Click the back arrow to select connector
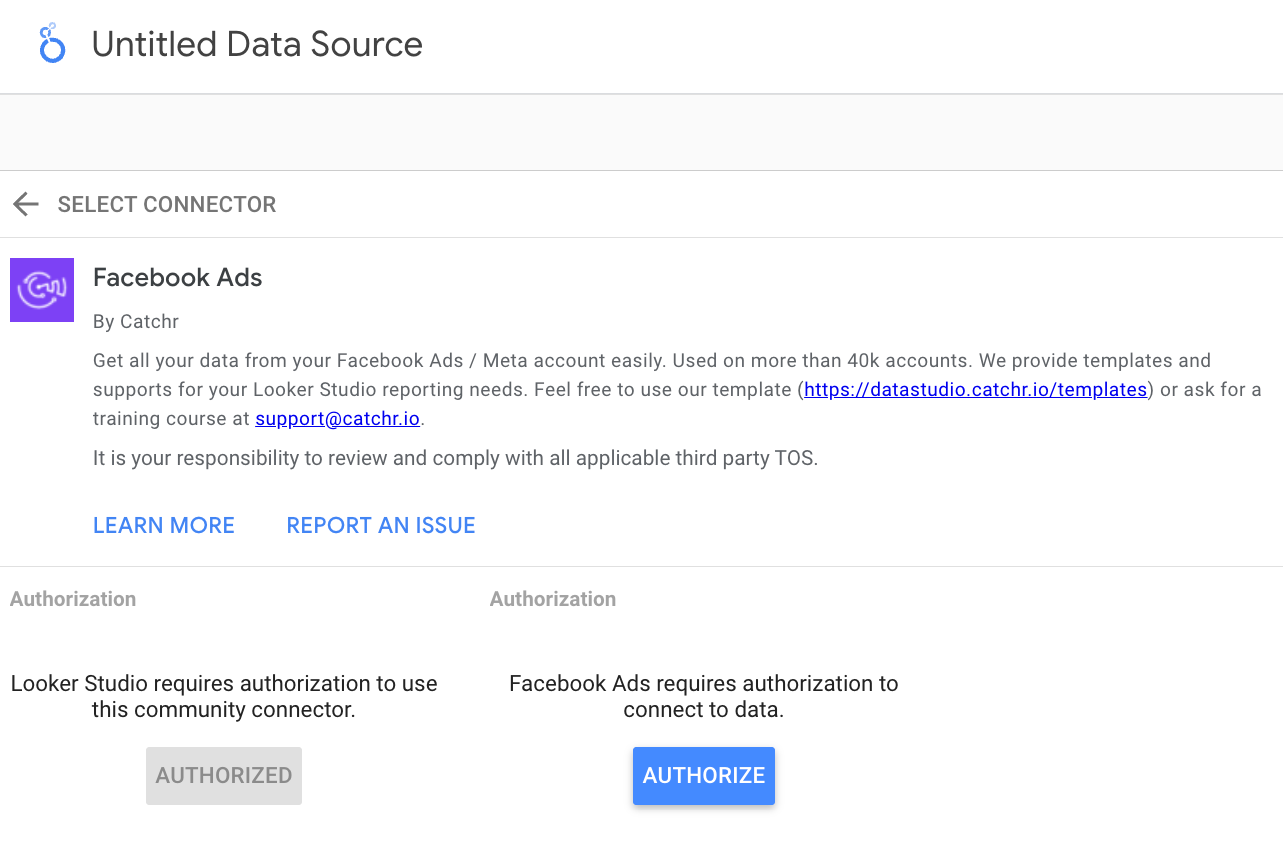1283x857 pixels. (x=25, y=204)
